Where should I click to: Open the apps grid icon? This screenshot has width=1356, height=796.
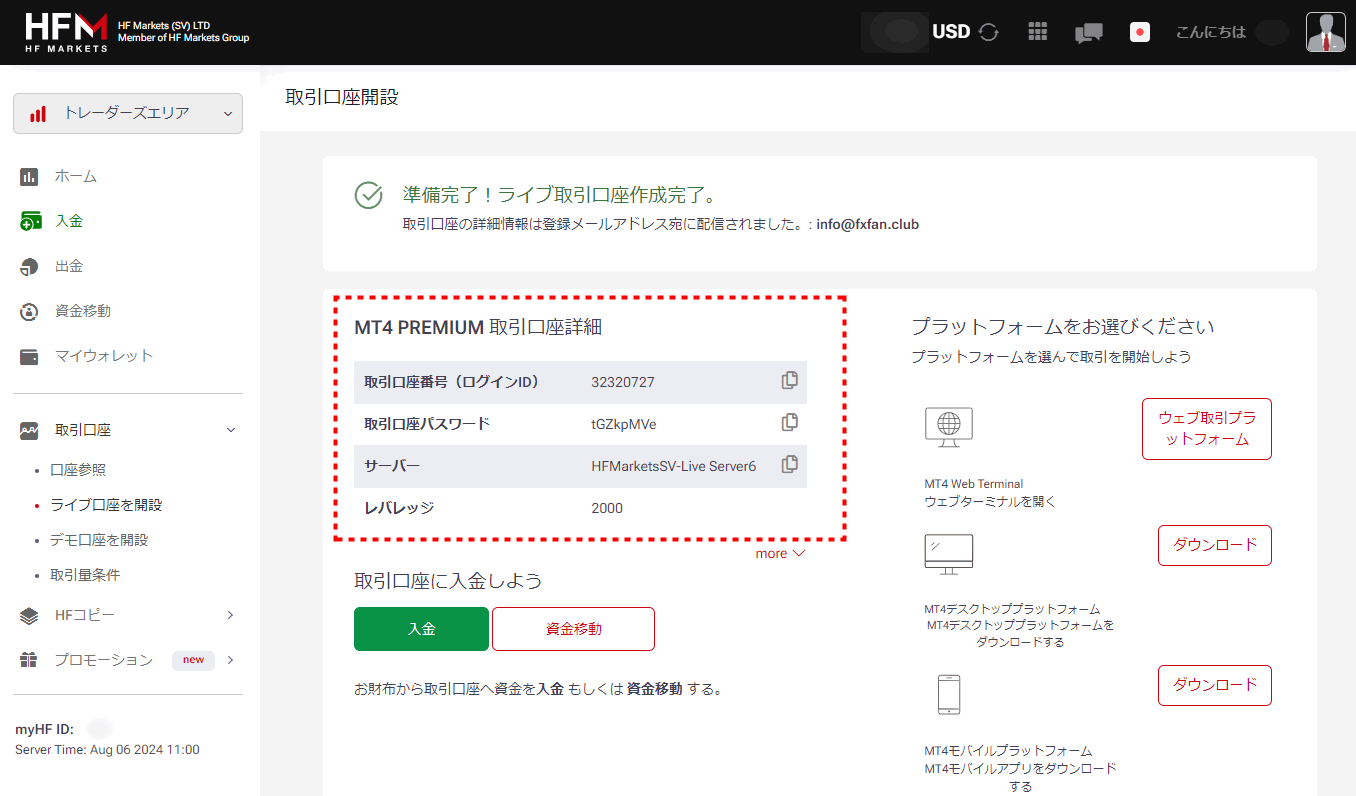click(1038, 32)
